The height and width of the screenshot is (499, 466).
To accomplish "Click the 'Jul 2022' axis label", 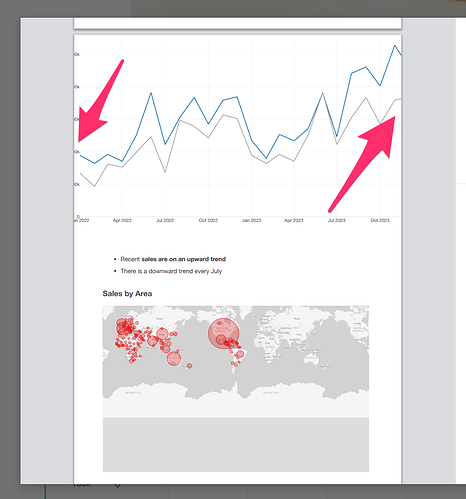I will tap(165, 220).
